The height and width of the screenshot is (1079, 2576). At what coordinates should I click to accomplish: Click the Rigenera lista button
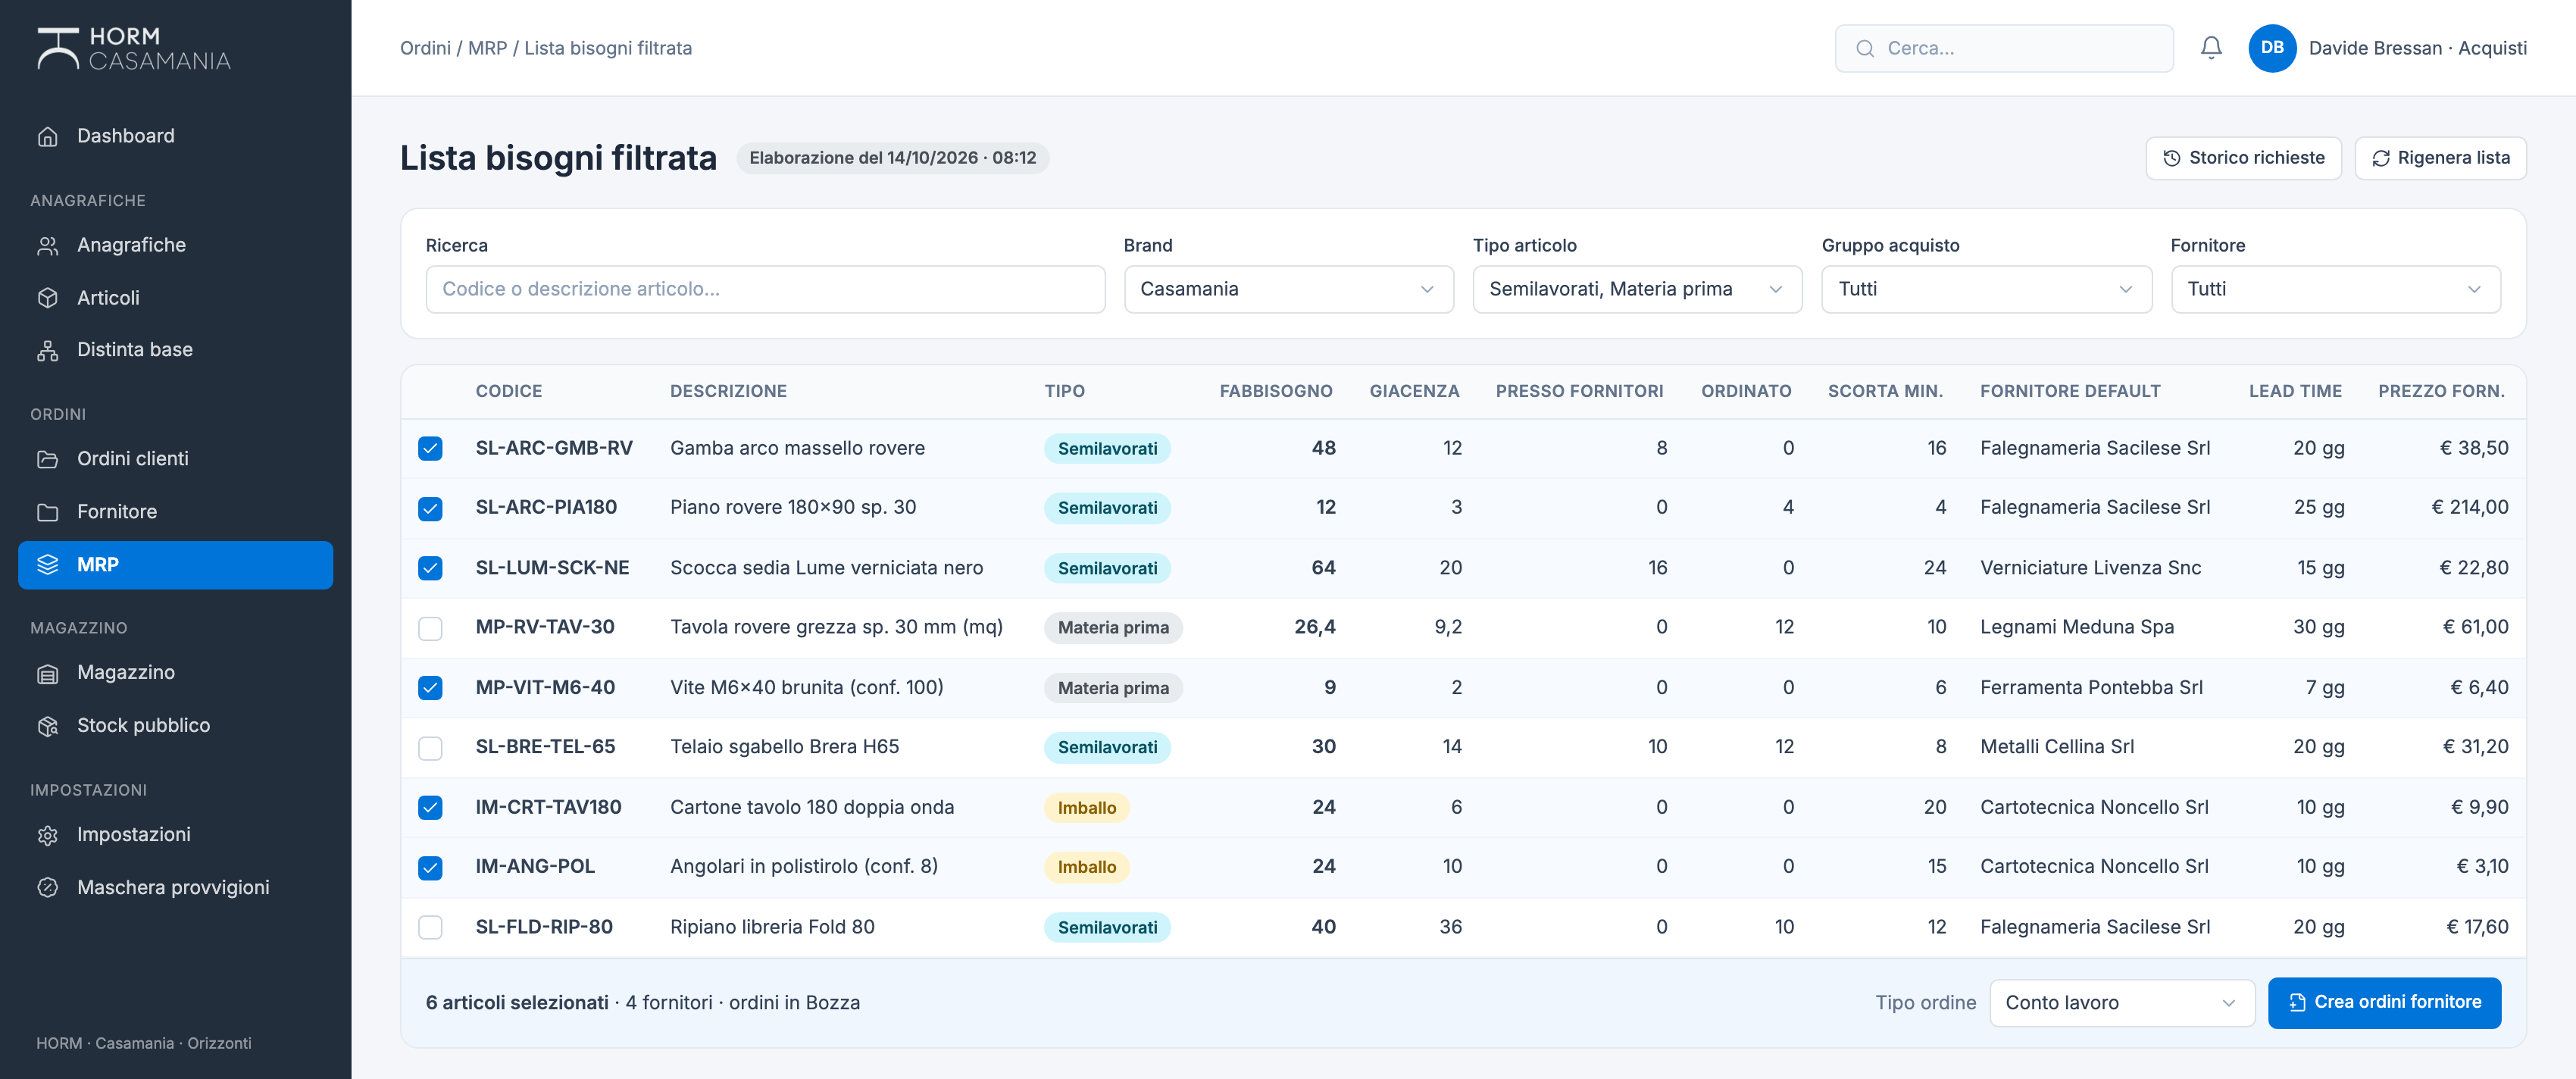[x=2440, y=158]
